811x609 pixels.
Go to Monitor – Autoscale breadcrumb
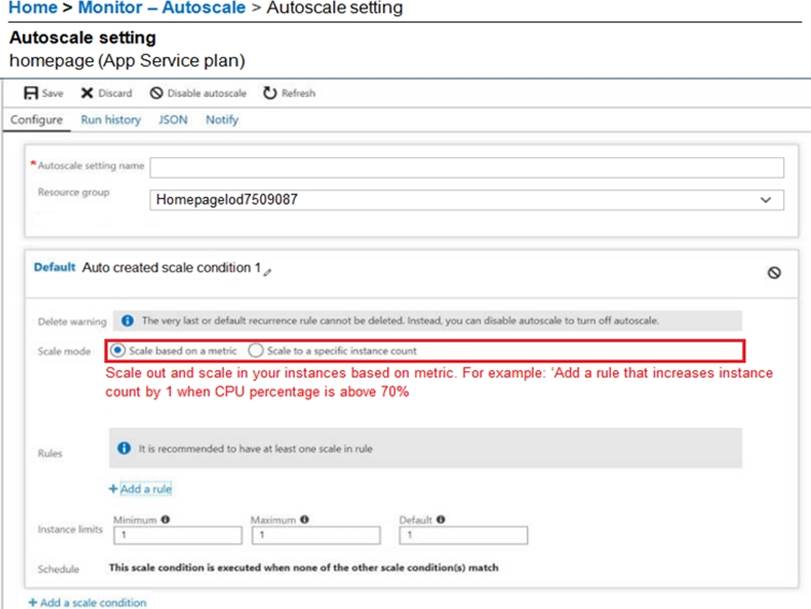(x=161, y=8)
